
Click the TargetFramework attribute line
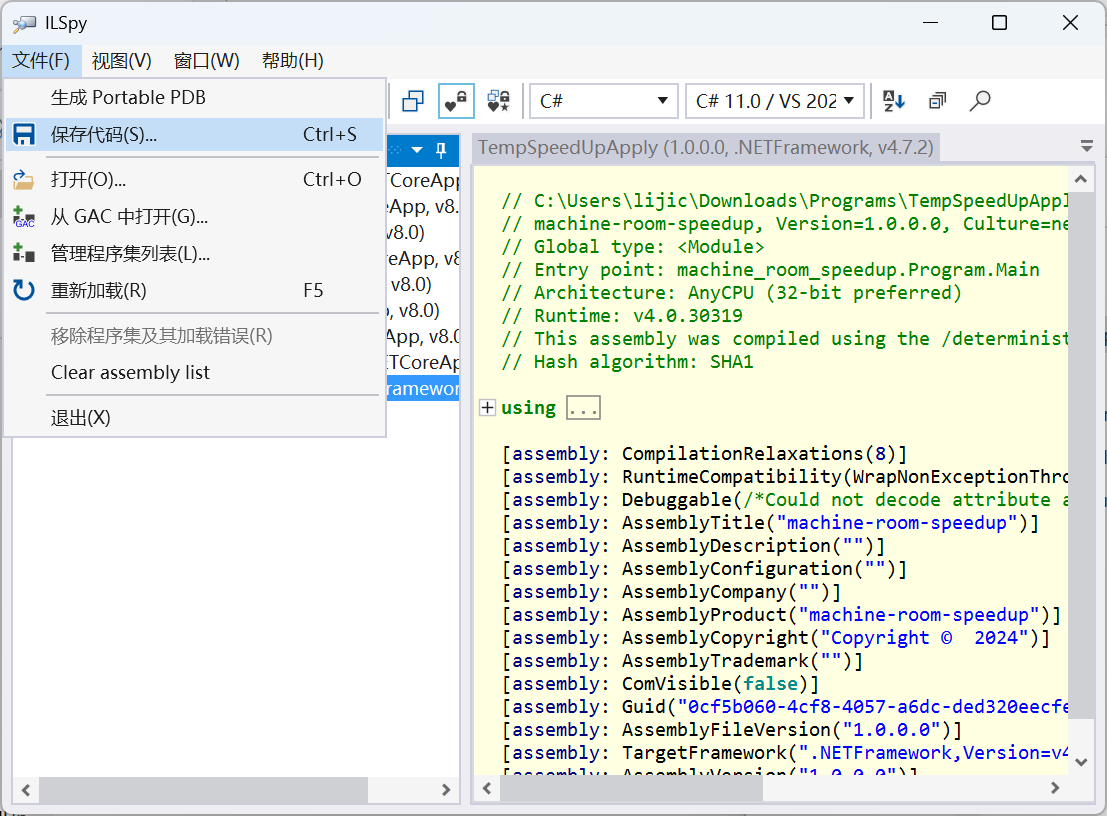(x=784, y=753)
